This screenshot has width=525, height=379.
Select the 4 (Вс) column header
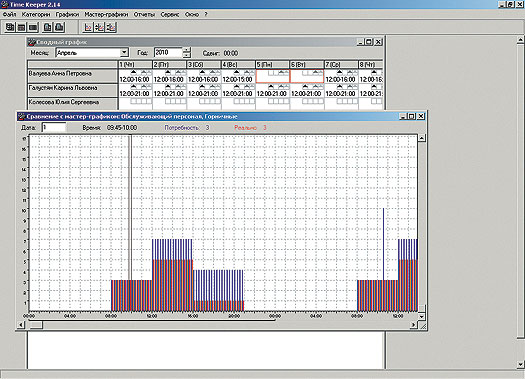(x=238, y=64)
